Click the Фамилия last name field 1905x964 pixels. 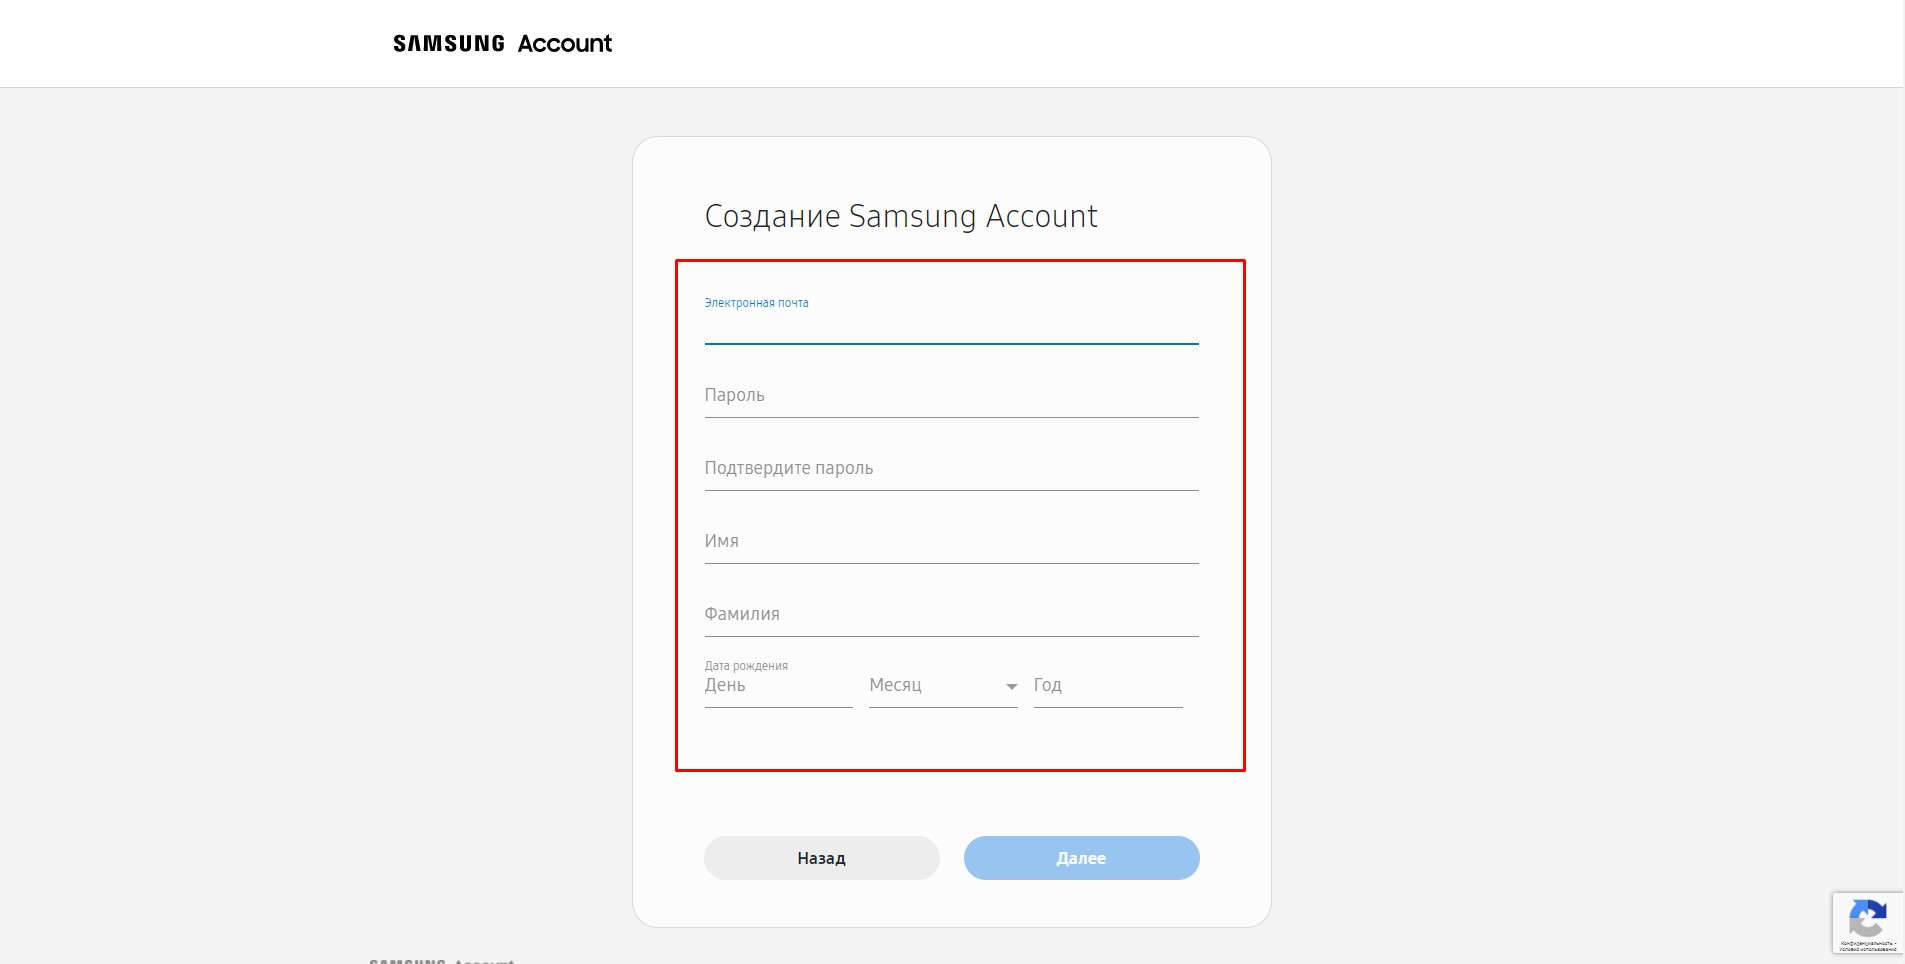click(x=951, y=615)
